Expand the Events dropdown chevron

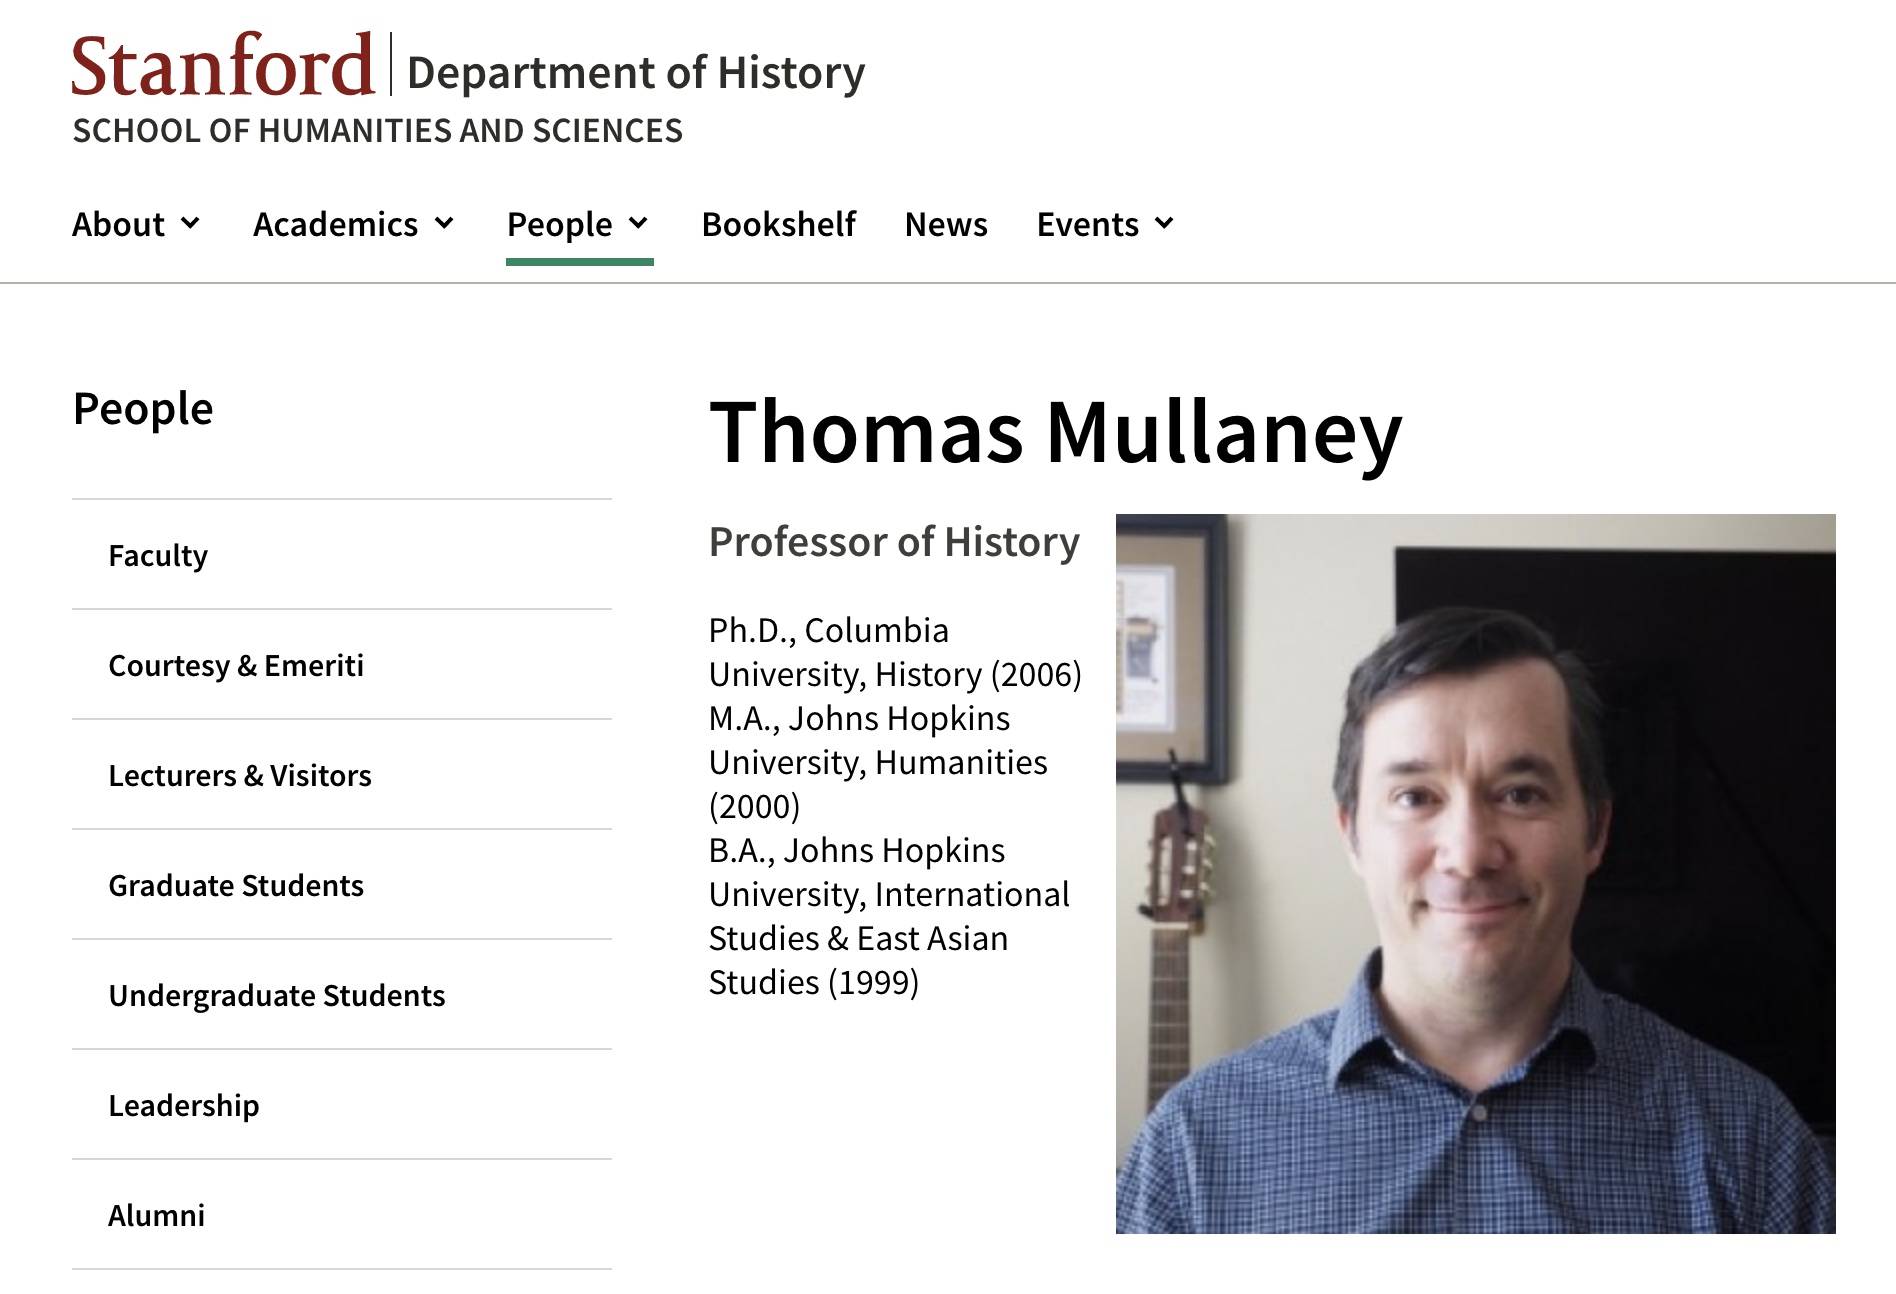(x=1164, y=223)
